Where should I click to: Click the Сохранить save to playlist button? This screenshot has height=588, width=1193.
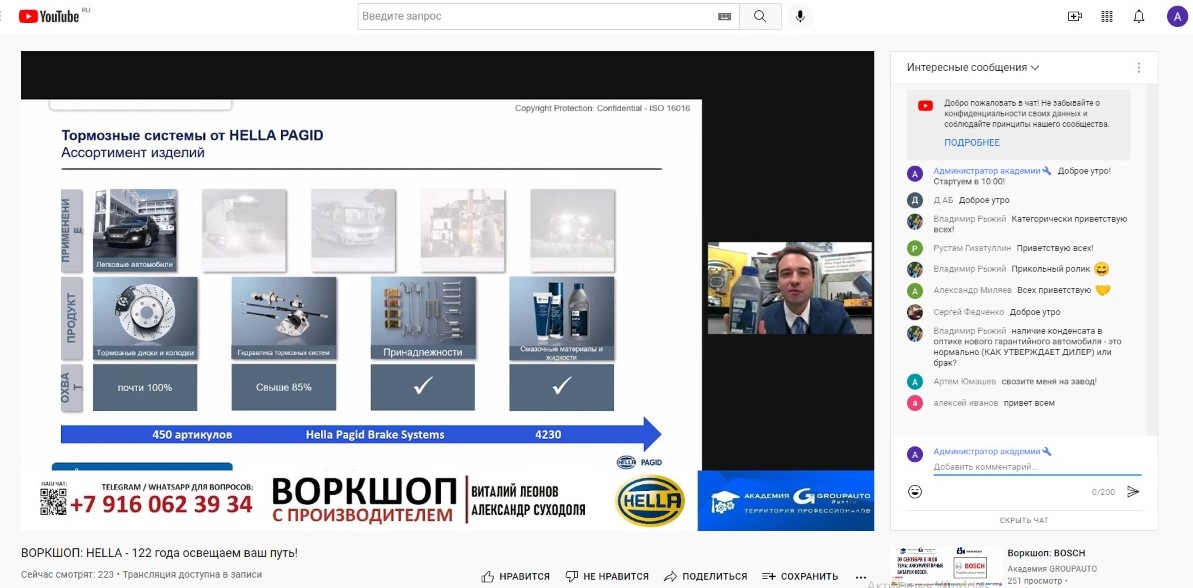click(x=800, y=576)
